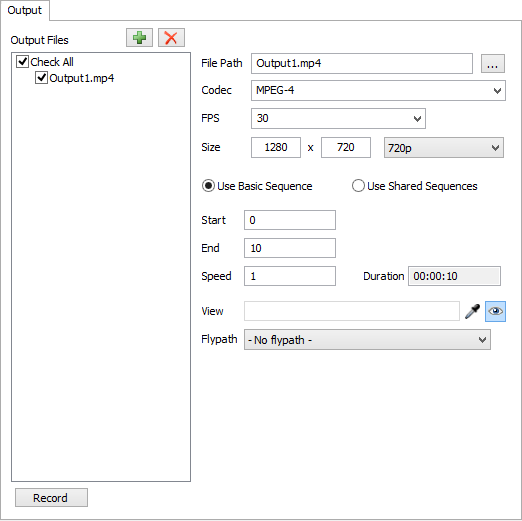Click the File Path text field
Viewport: 522px width, 521px height.
362,63
